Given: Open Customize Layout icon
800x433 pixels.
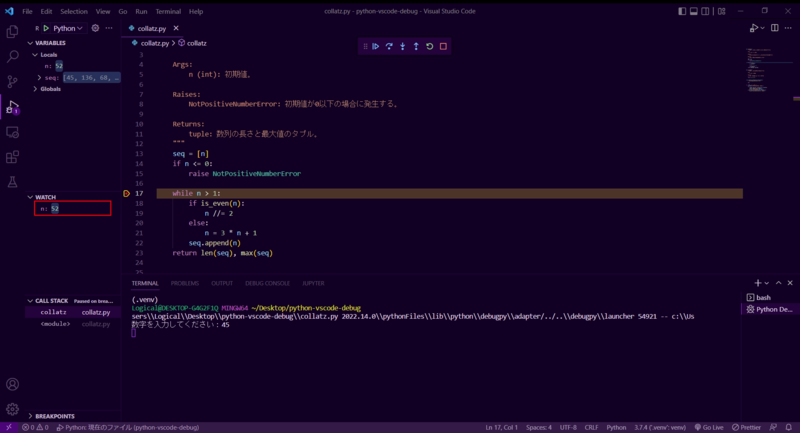Looking at the screenshot, I should (x=721, y=11).
